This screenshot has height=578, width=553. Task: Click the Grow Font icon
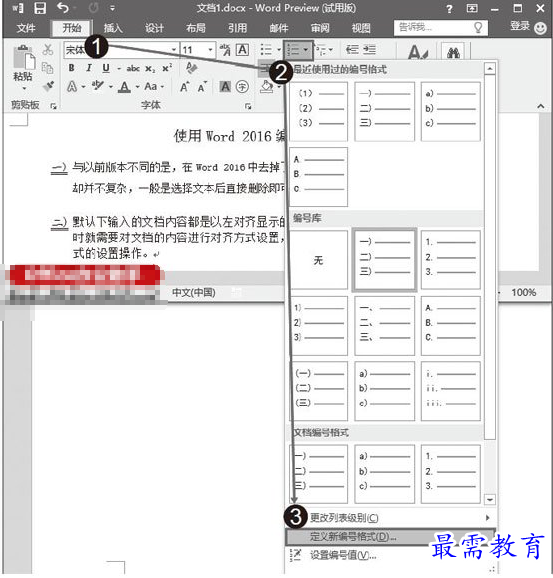(x=184, y=87)
